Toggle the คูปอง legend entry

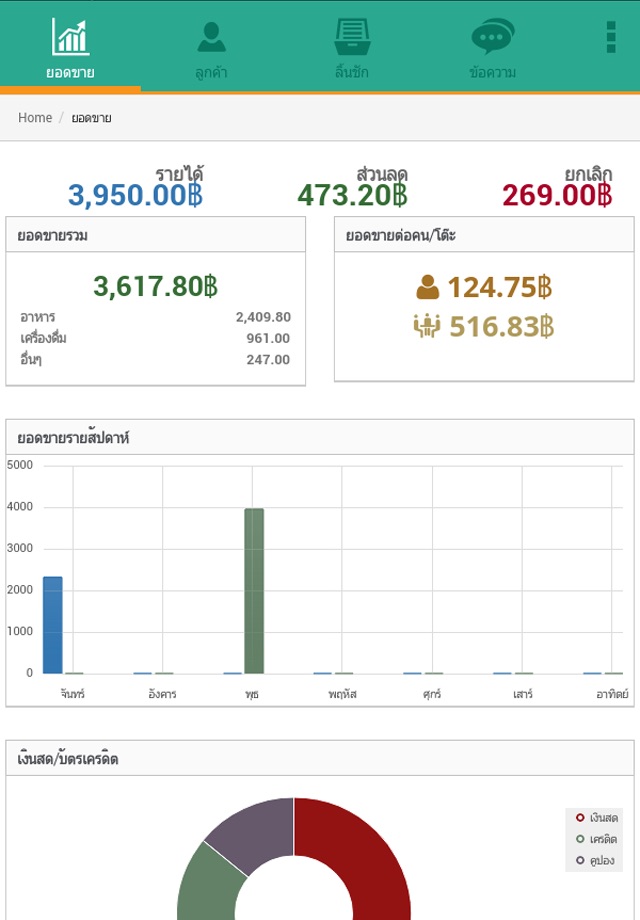[x=595, y=861]
